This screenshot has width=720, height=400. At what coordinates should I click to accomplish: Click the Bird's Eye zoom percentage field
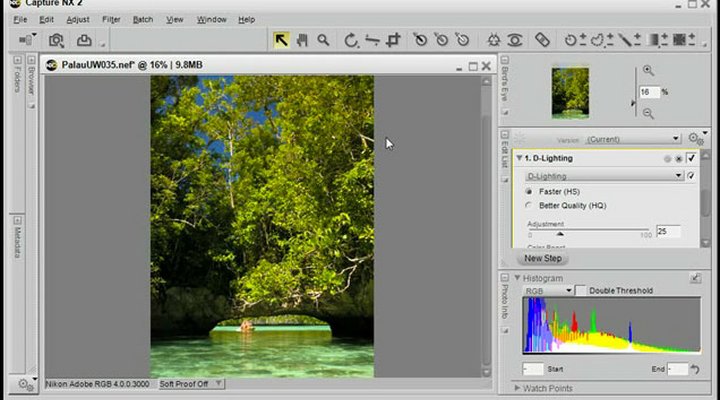tap(649, 92)
